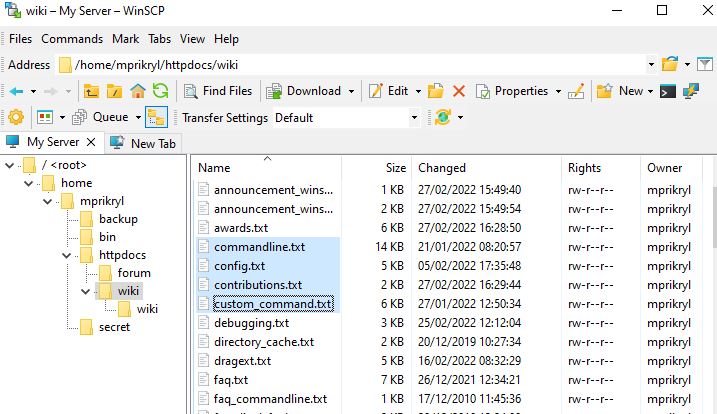Click the keep remote directory up to date icon
The image size is (717, 414).
click(x=443, y=118)
